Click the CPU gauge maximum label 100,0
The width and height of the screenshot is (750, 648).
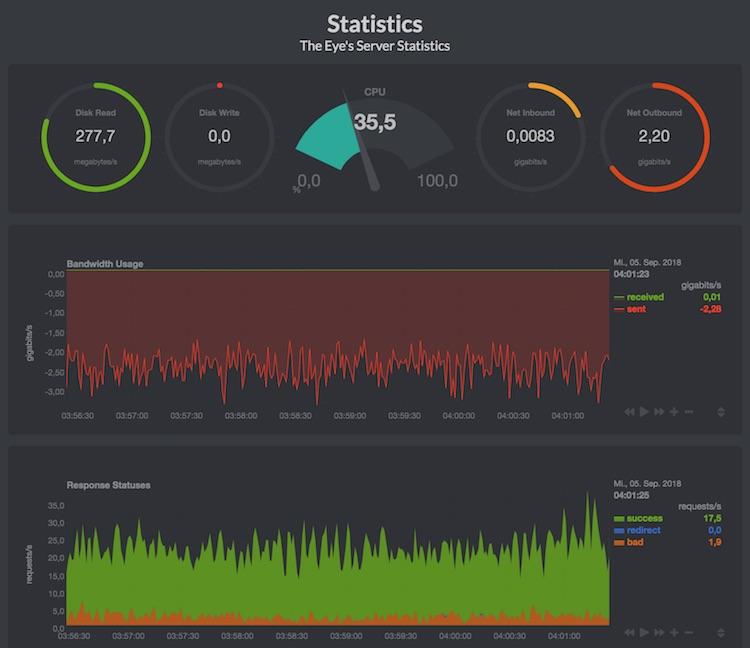[437, 181]
